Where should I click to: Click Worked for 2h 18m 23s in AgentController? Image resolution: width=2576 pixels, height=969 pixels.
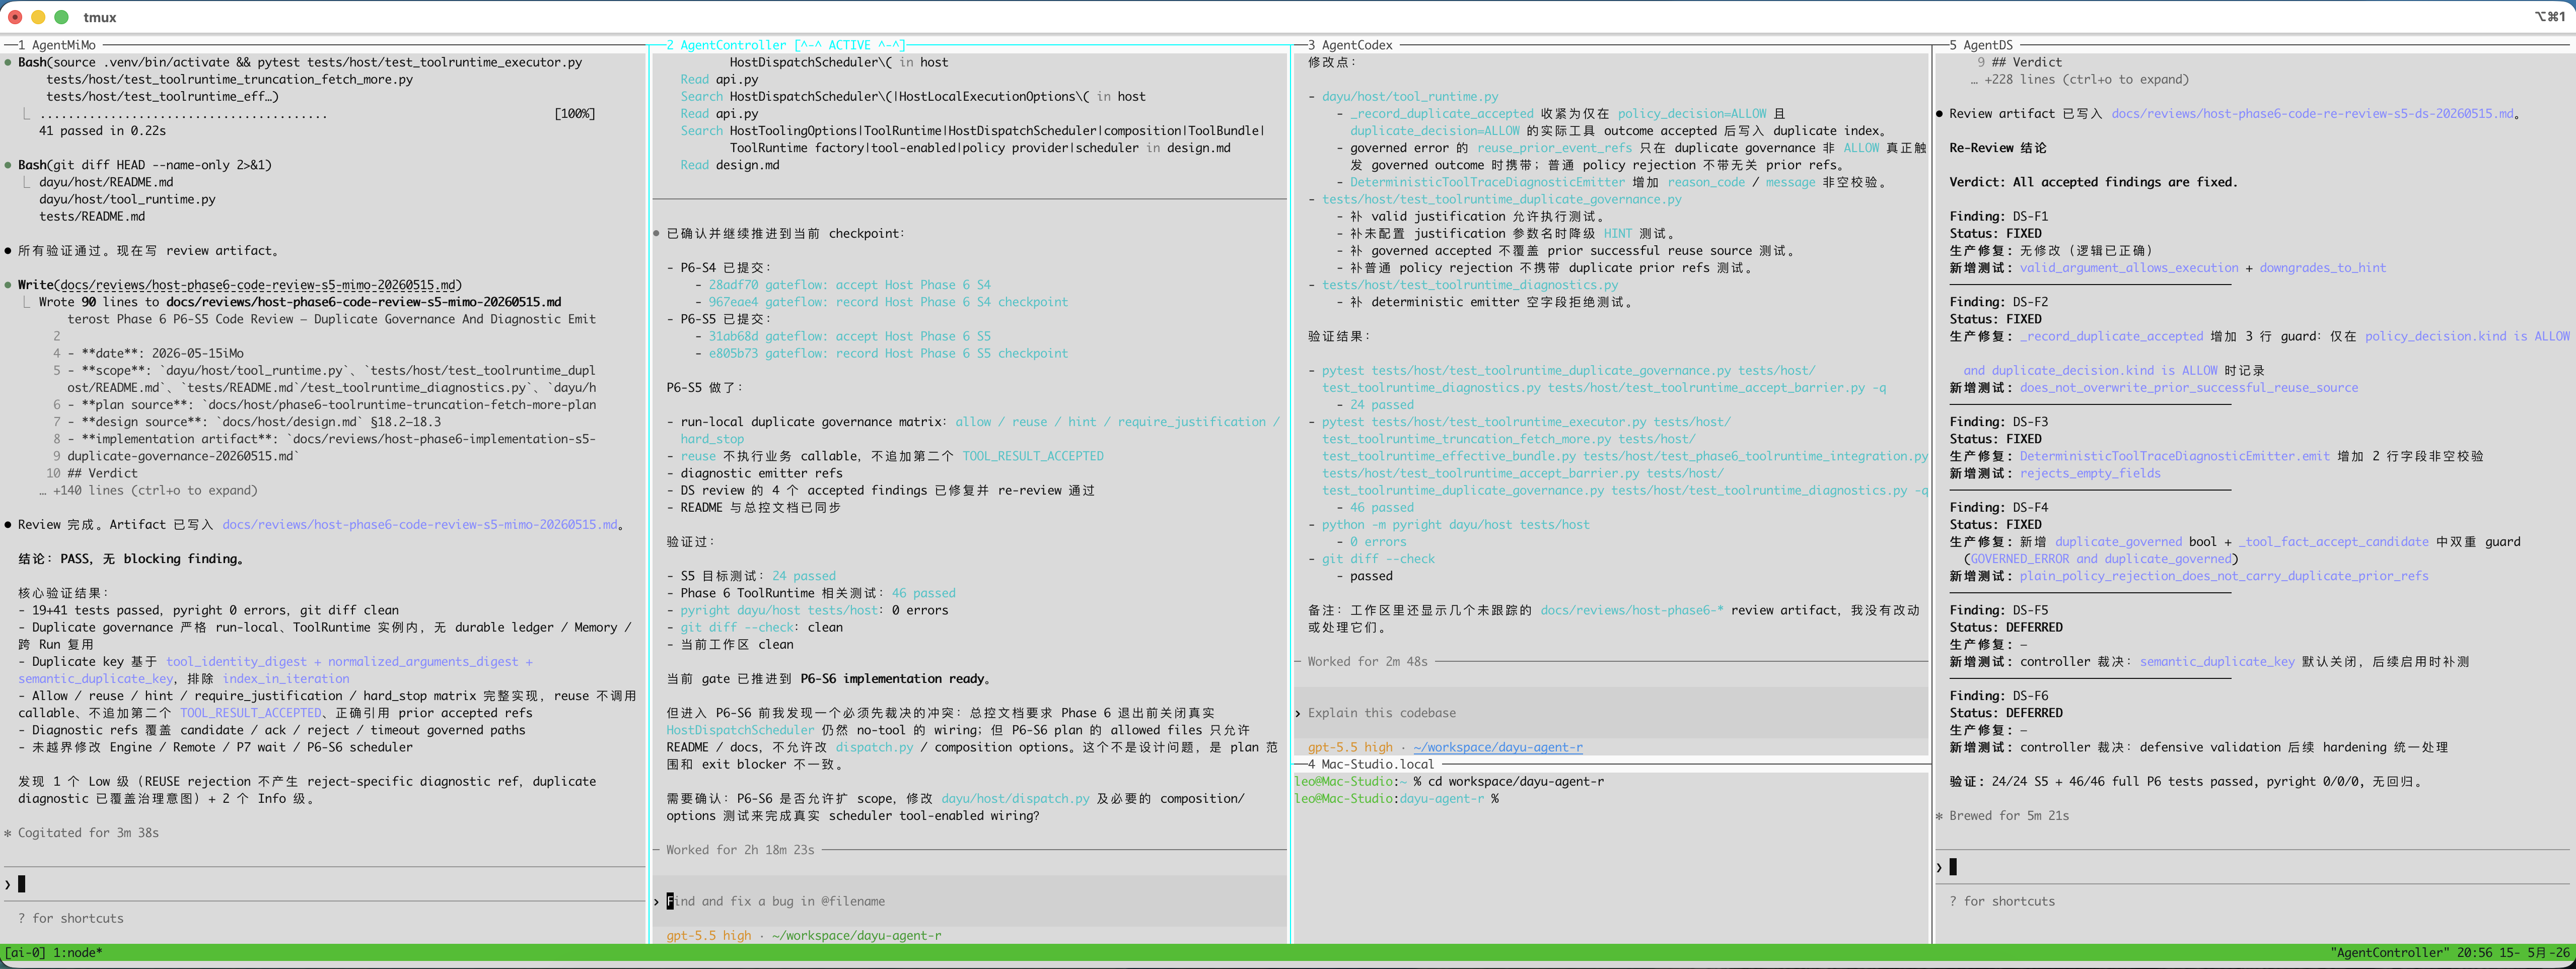(x=740, y=850)
